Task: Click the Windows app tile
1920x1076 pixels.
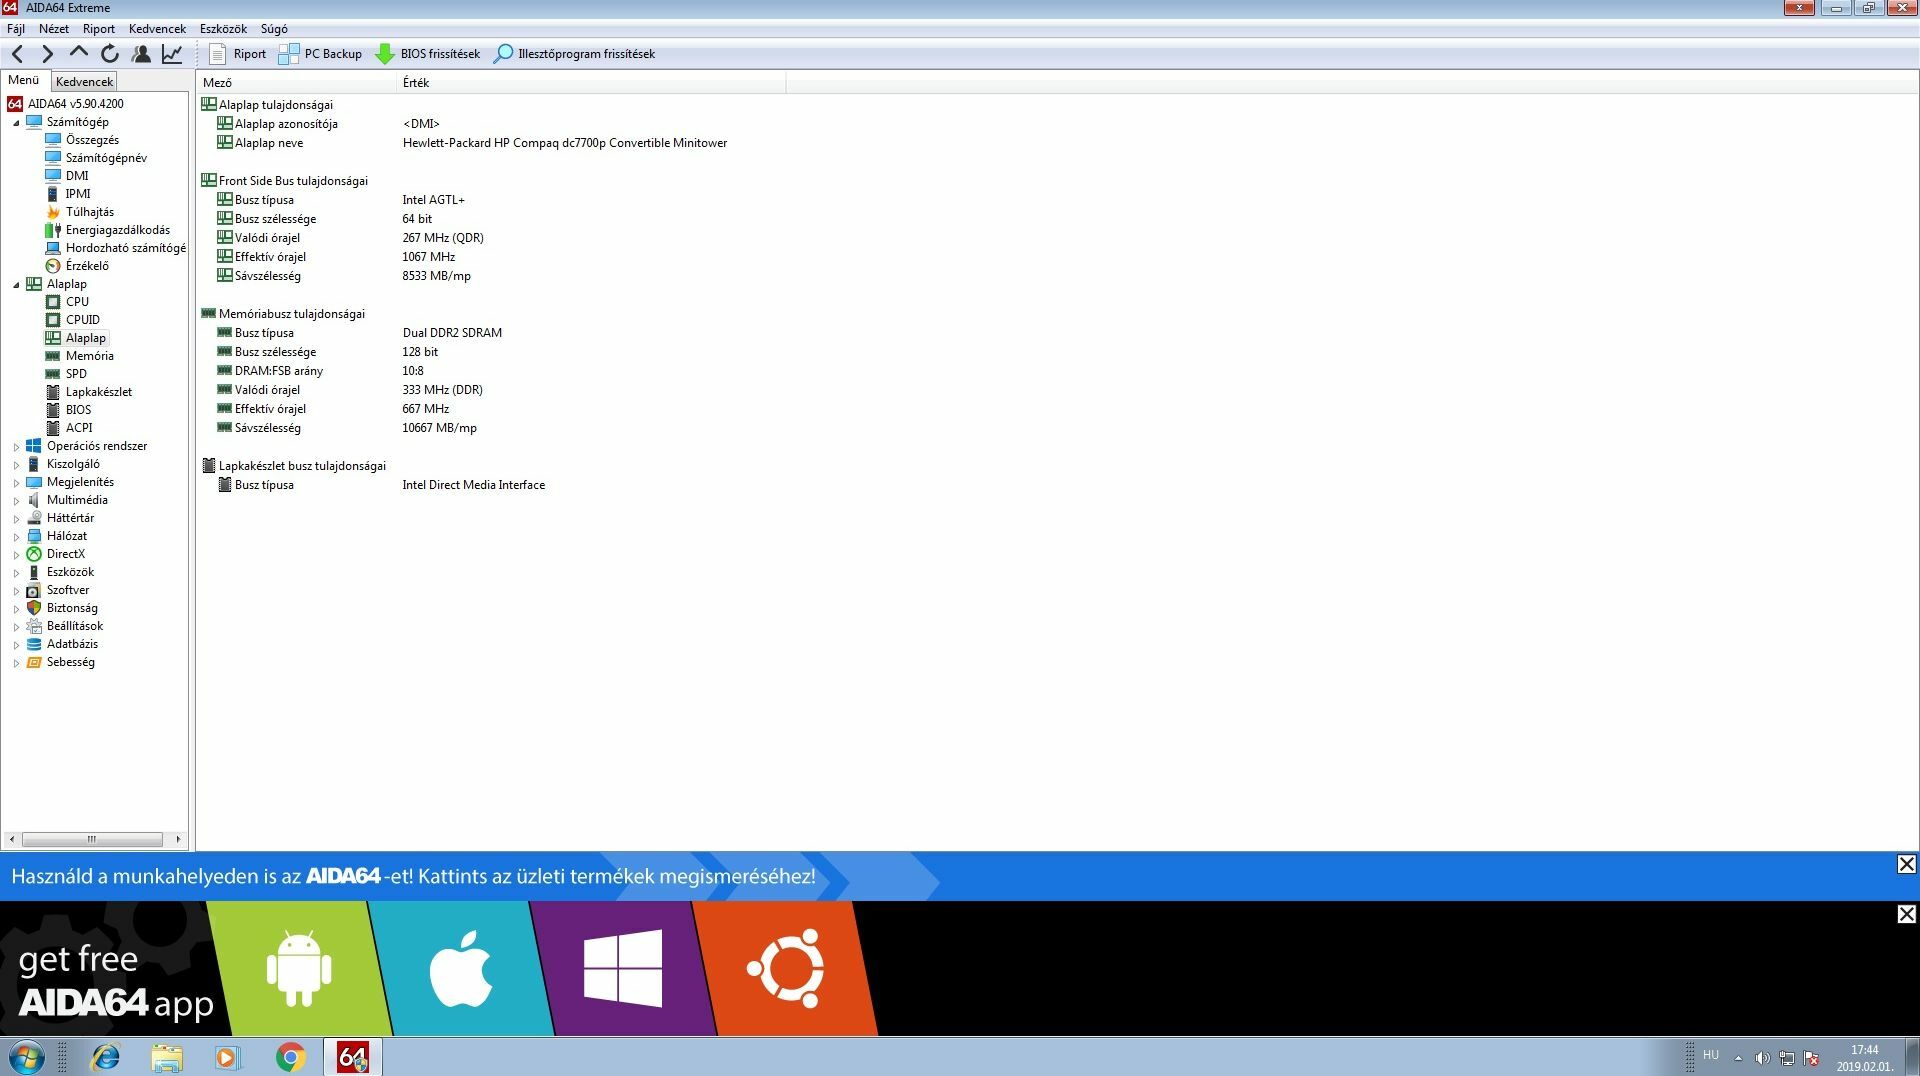Action: (623, 968)
